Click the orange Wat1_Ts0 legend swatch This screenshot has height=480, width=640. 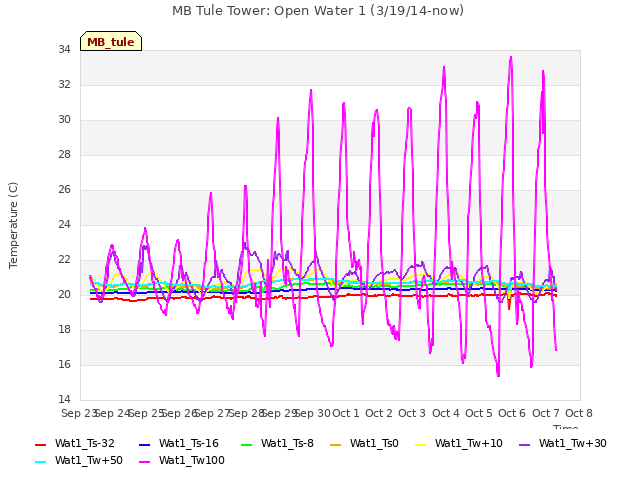(336, 444)
